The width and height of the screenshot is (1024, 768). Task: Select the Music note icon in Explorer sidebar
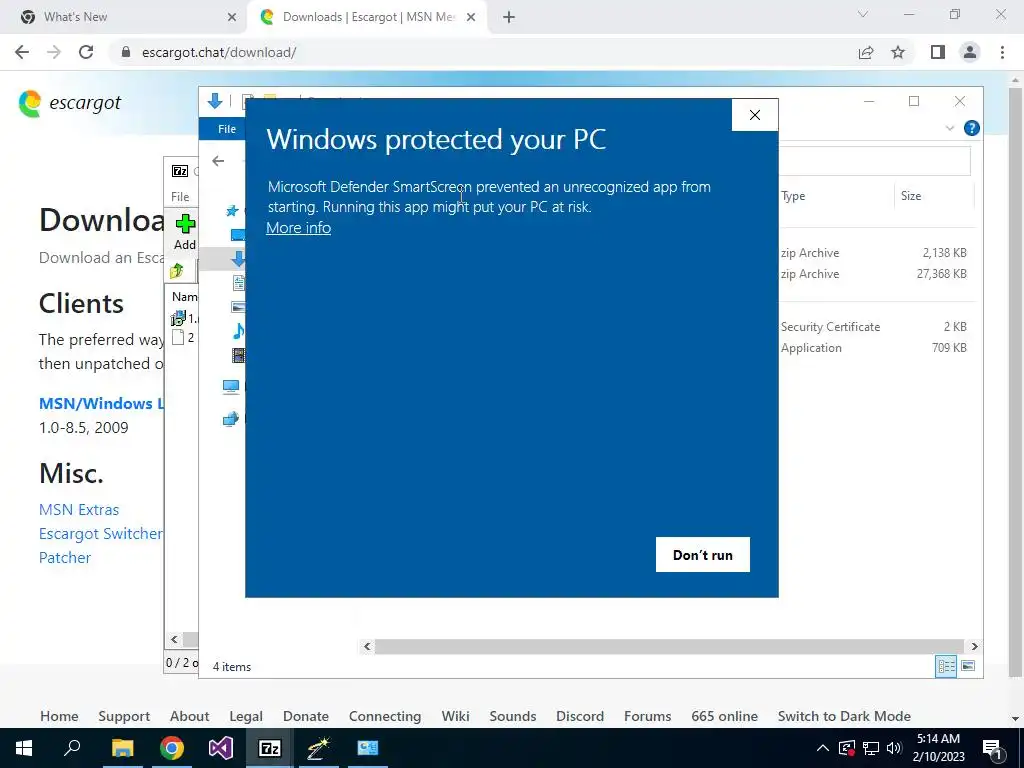pos(239,330)
